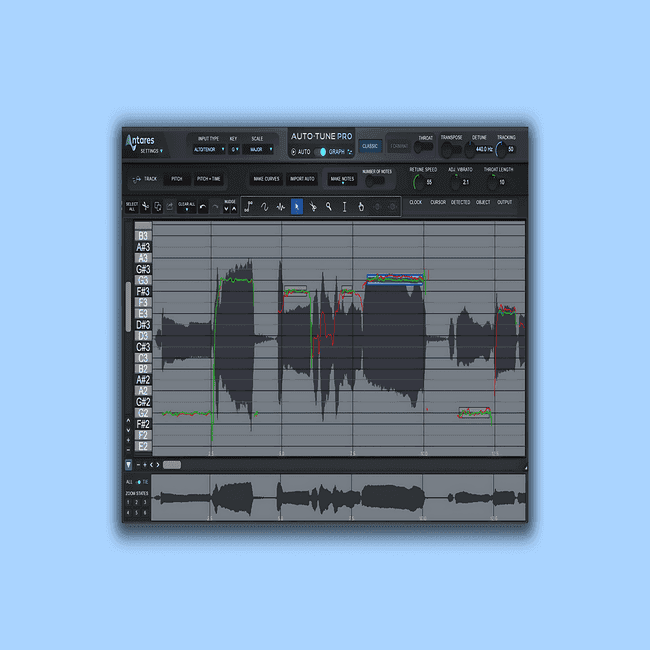Select the Magnifying glass zoom tool

pos(329,206)
